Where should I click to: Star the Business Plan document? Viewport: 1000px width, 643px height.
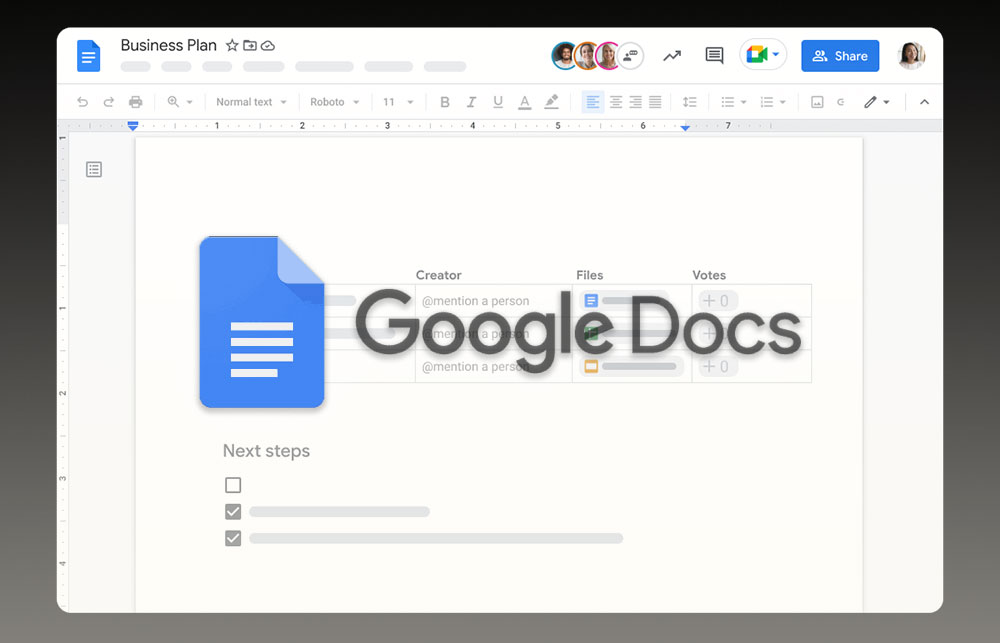232,46
